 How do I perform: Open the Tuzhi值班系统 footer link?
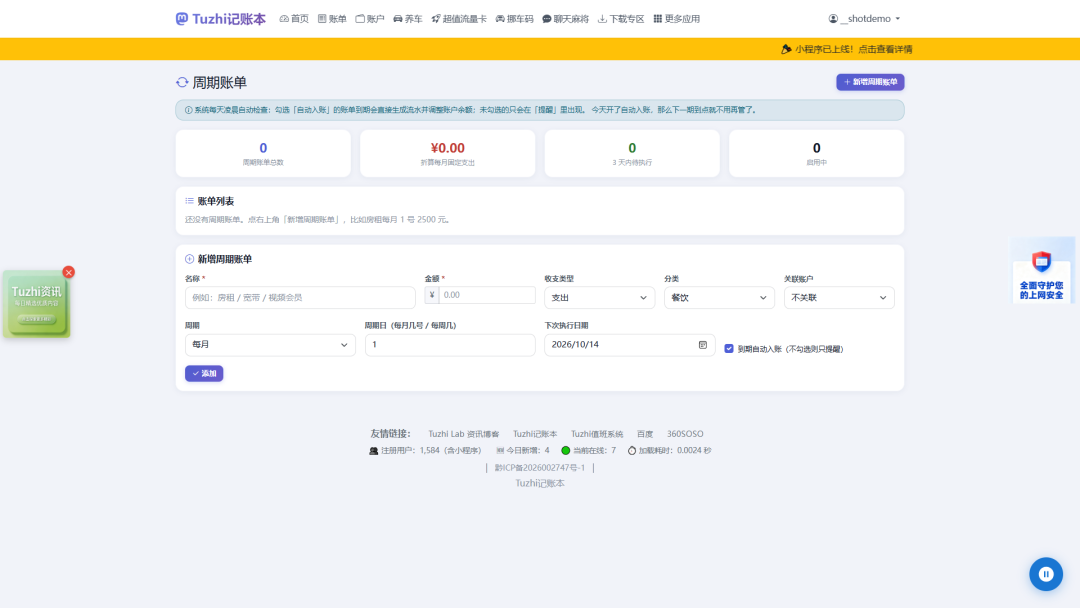coord(596,434)
